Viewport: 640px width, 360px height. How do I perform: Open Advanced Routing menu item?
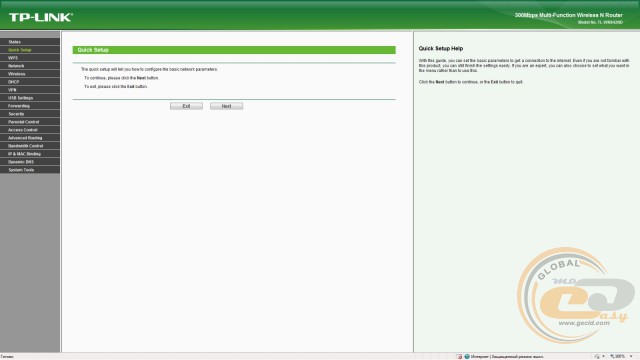[x=30, y=138]
